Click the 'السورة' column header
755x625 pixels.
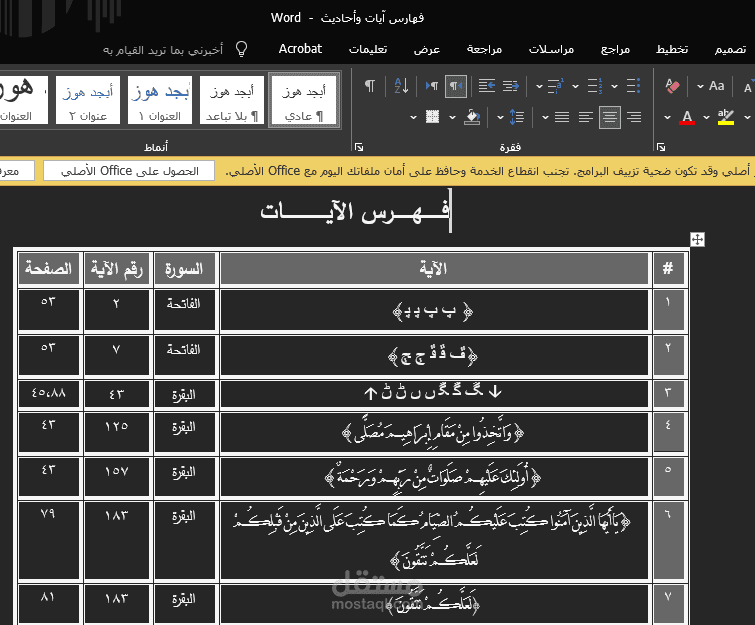pyautogui.click(x=184, y=269)
